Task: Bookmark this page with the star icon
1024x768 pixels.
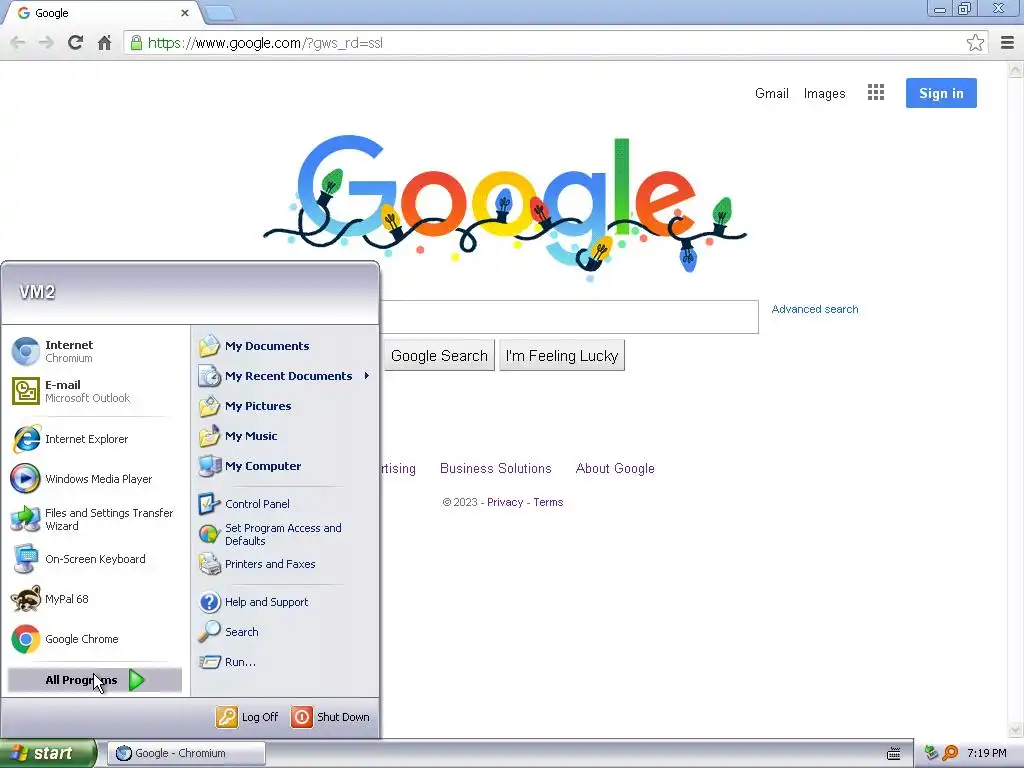Action: [x=975, y=43]
